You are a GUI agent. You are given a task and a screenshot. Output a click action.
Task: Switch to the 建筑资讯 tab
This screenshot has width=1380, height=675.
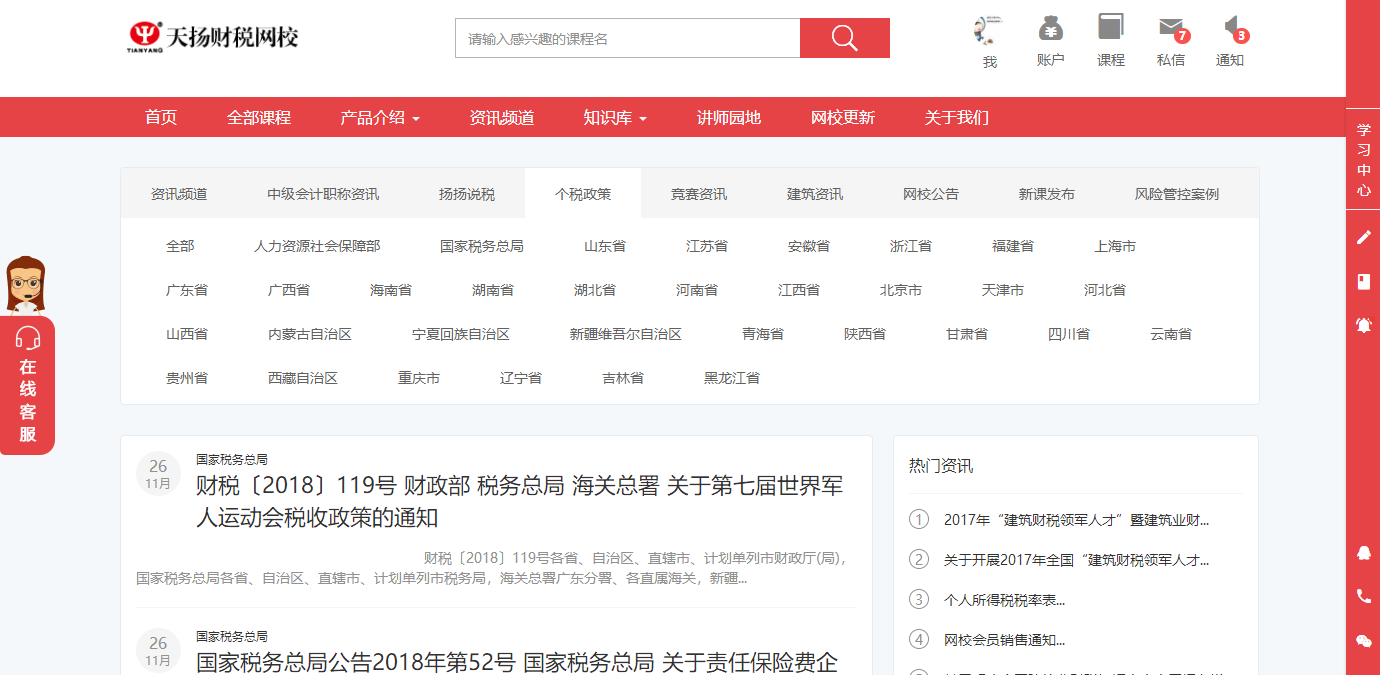(x=814, y=194)
